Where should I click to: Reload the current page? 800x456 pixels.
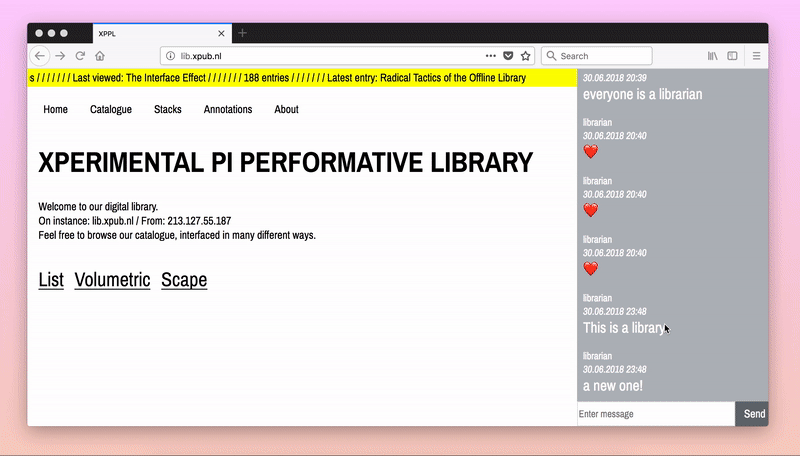[x=80, y=56]
